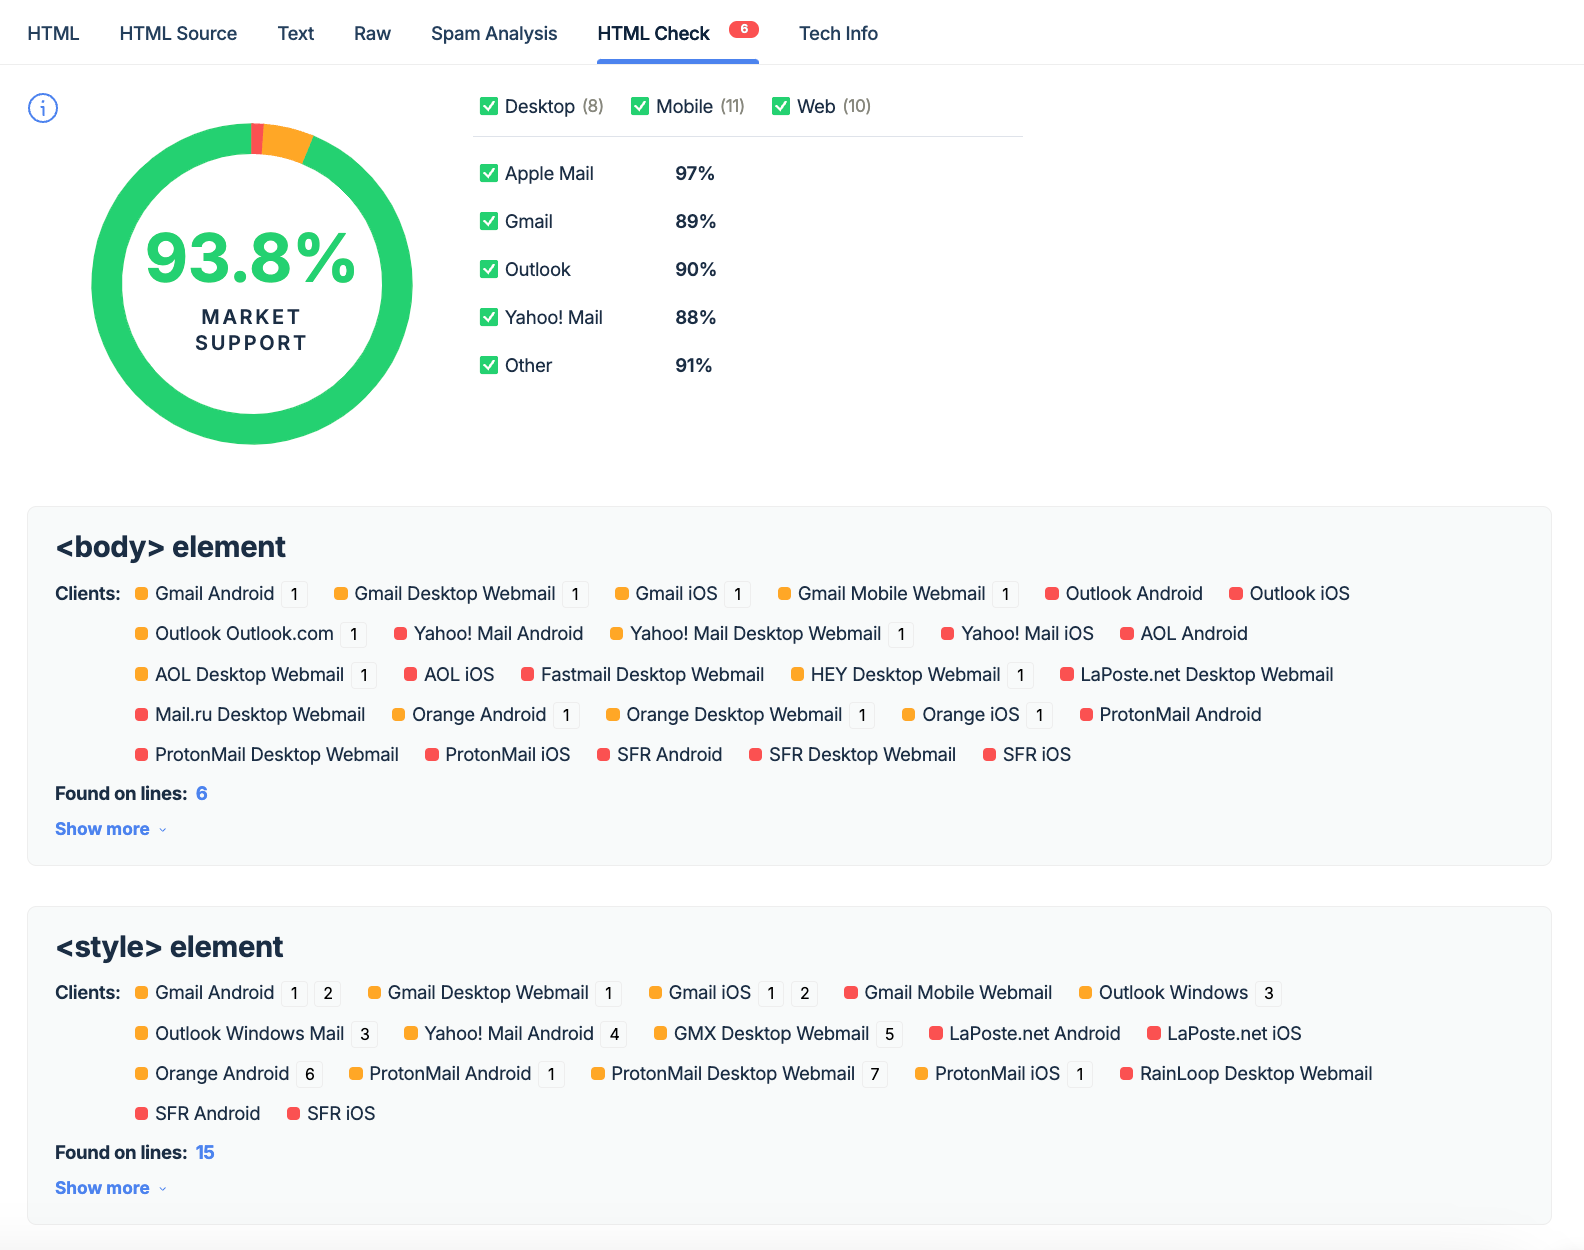The width and height of the screenshot is (1584, 1250).
Task: Toggle the Mobile clients checkbox
Action: (640, 106)
